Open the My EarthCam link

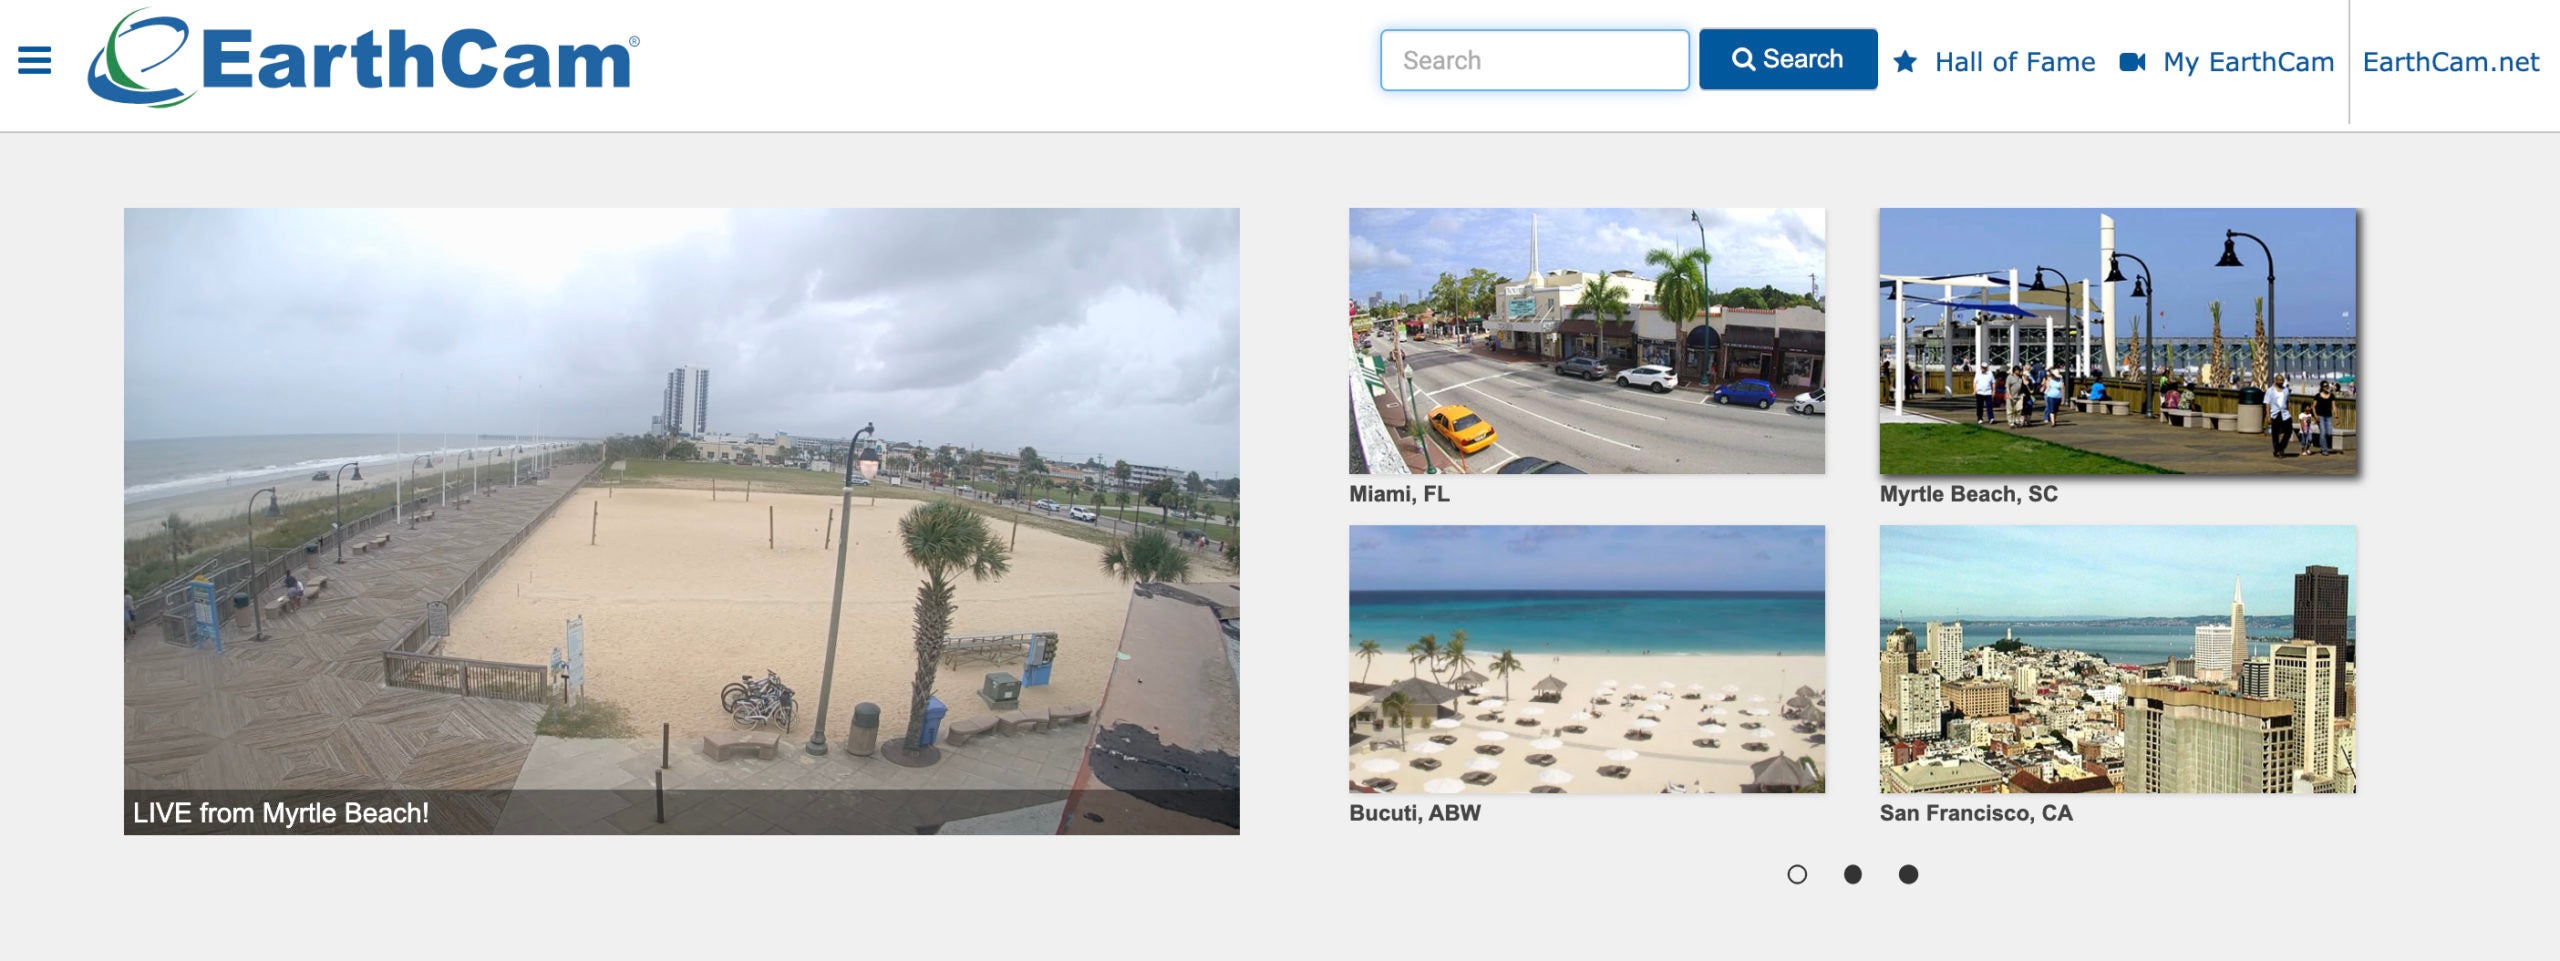pos(2248,62)
